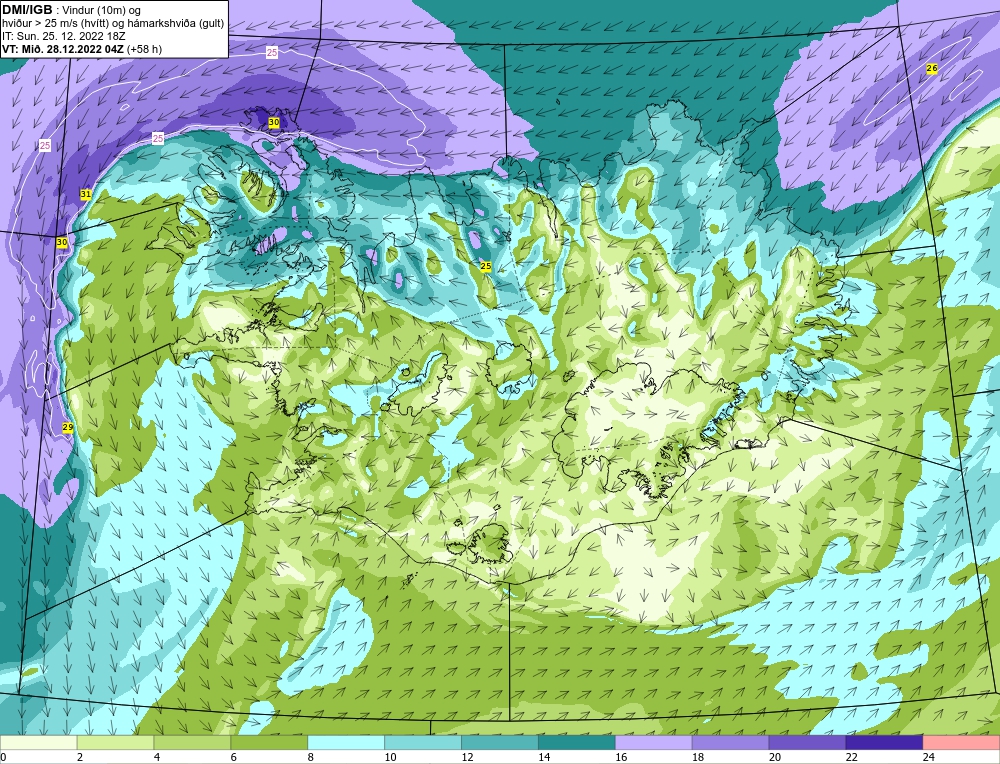1000x764 pixels.
Task: Pick the 16–18 light lavender legend swatch
Action: [x=654, y=742]
